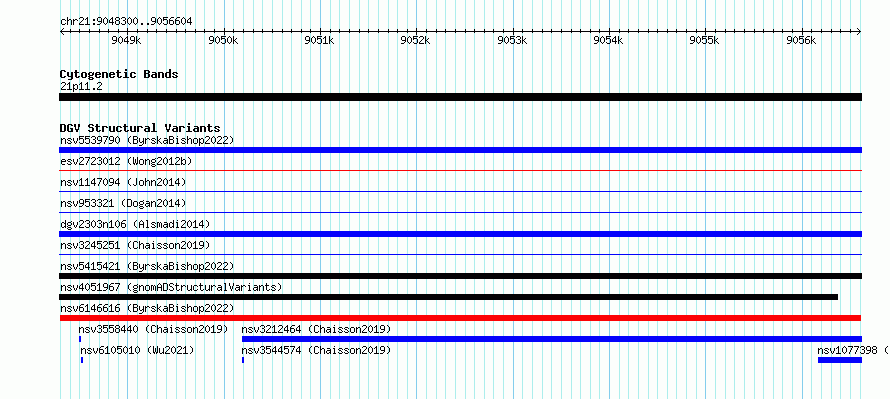Click the Cytogenetic Bands track heading
The image size is (890, 399).
[x=119, y=74]
